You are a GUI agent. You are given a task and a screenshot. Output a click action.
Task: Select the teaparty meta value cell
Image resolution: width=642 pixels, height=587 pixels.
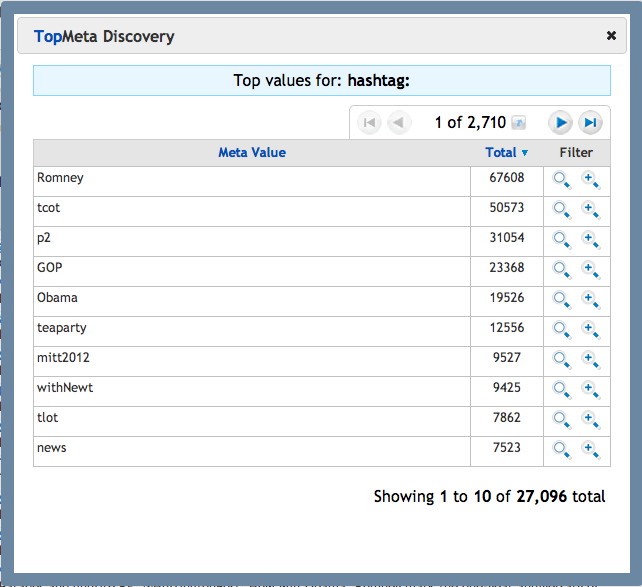click(x=252, y=331)
